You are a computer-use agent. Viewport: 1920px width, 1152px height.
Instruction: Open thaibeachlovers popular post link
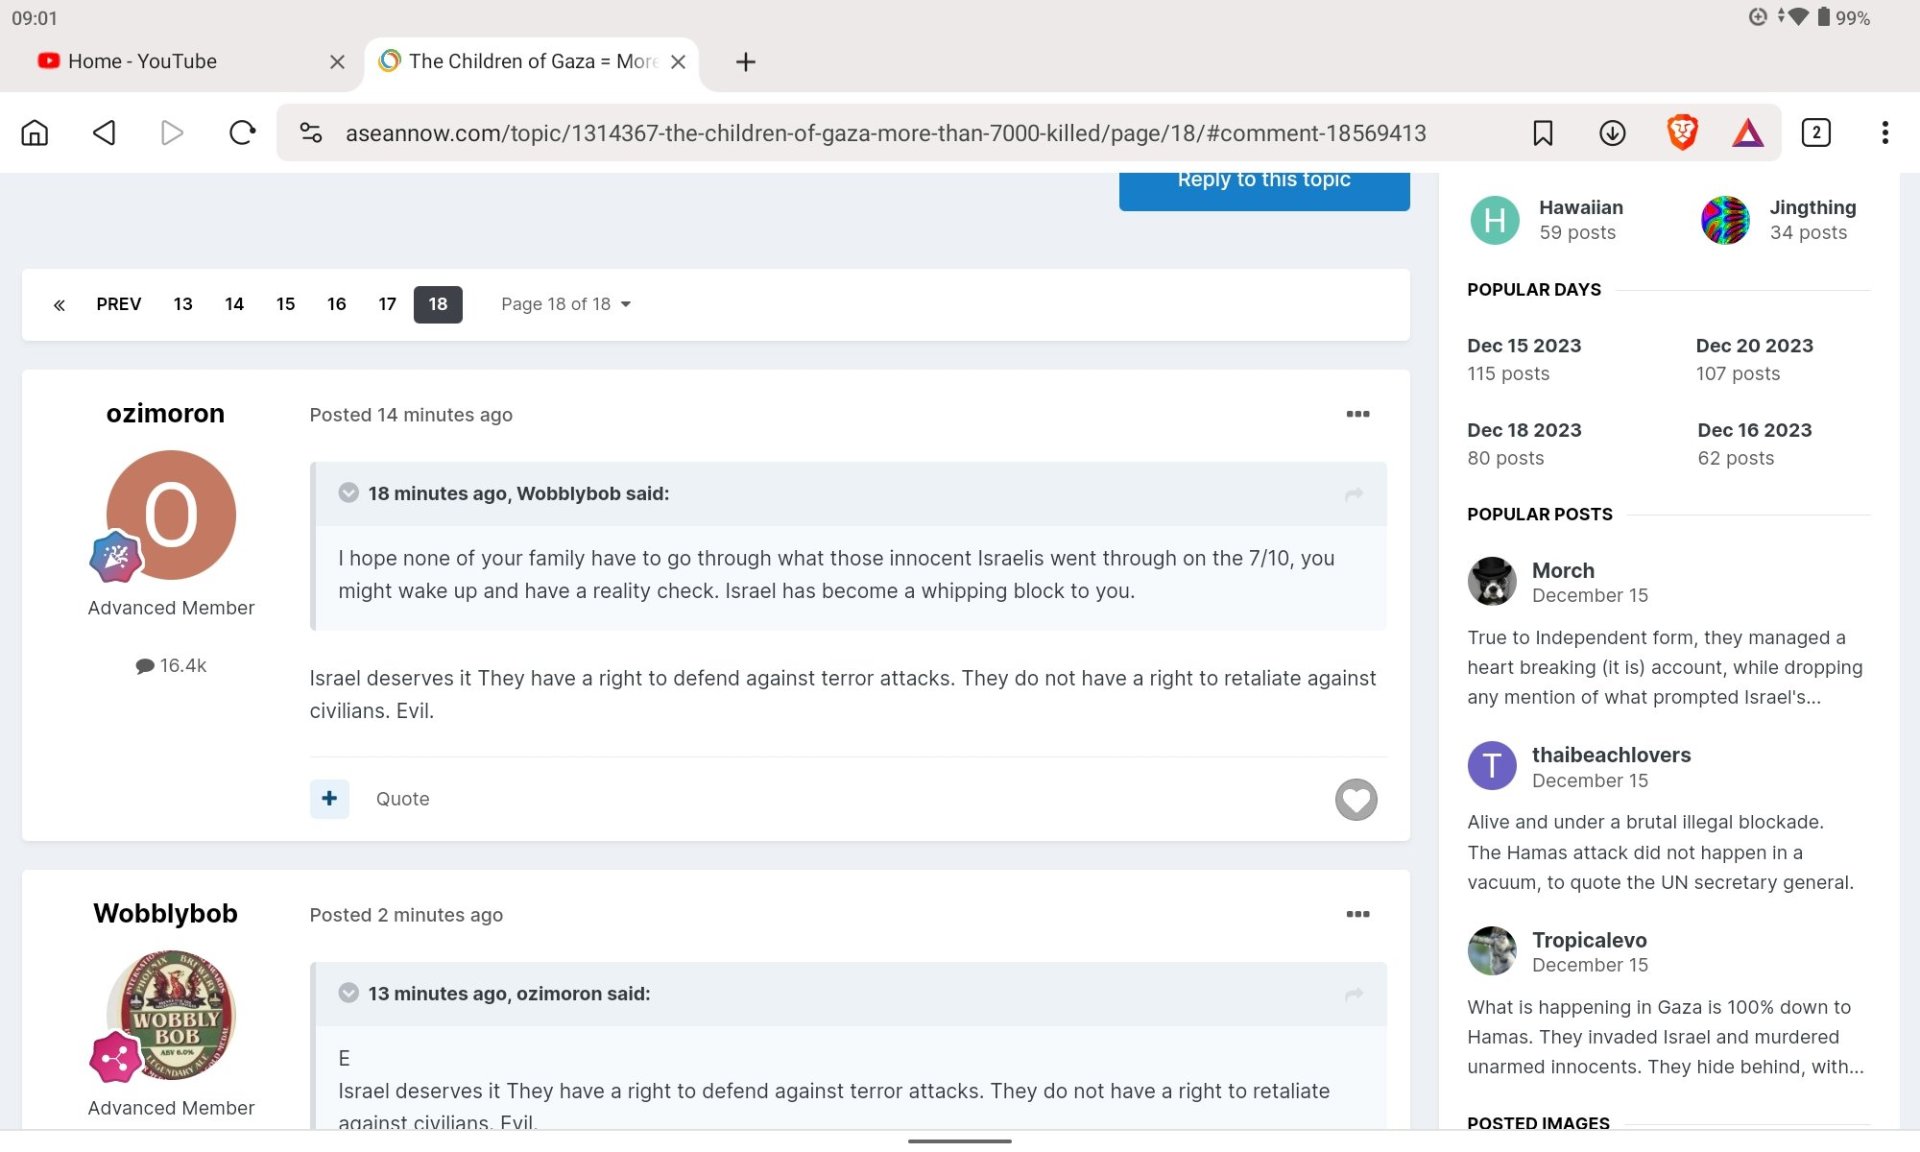coord(1610,755)
